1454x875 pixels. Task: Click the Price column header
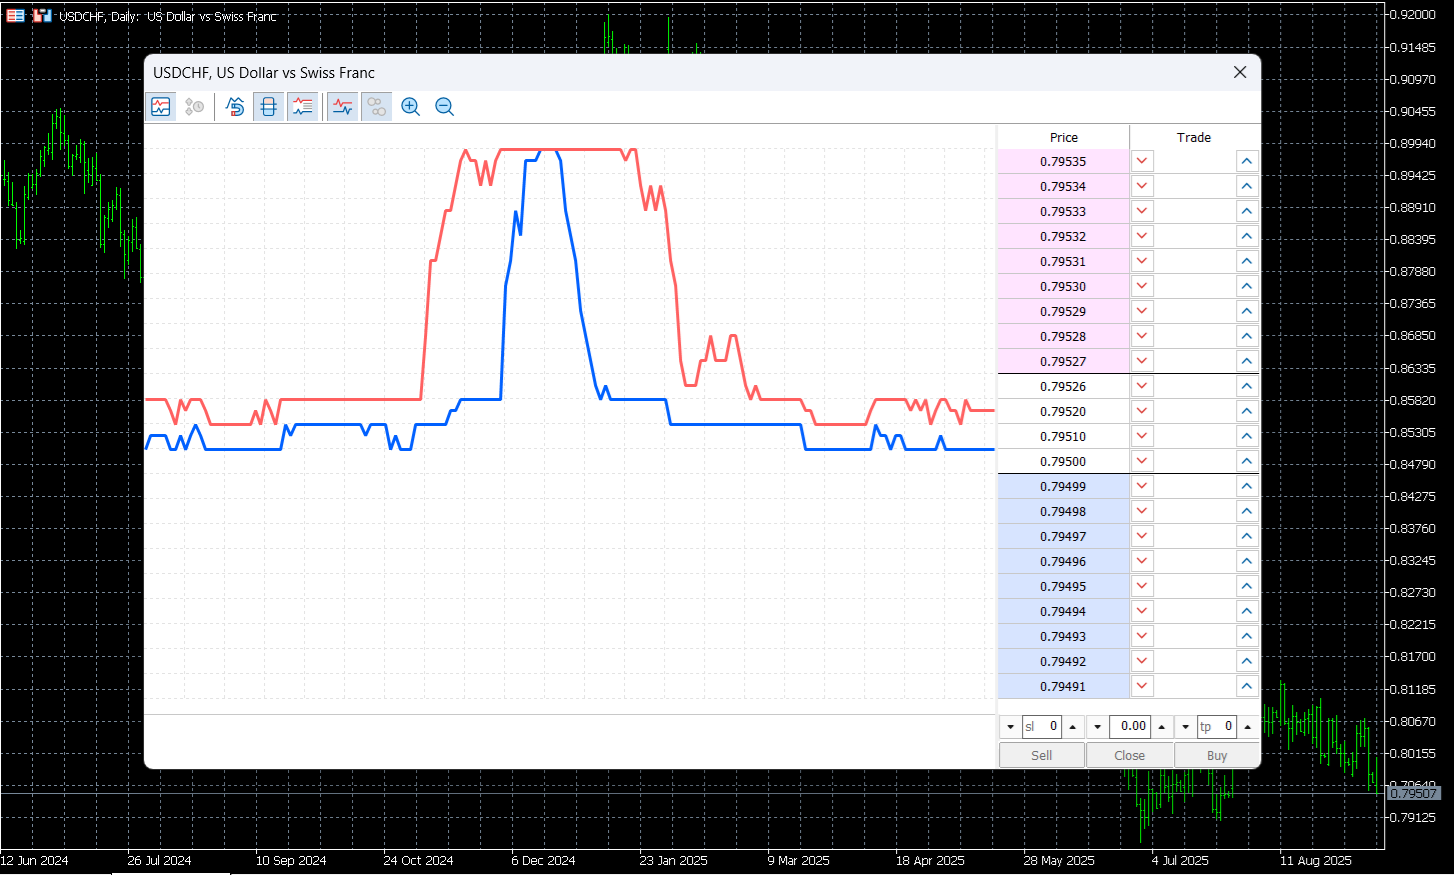1064,137
